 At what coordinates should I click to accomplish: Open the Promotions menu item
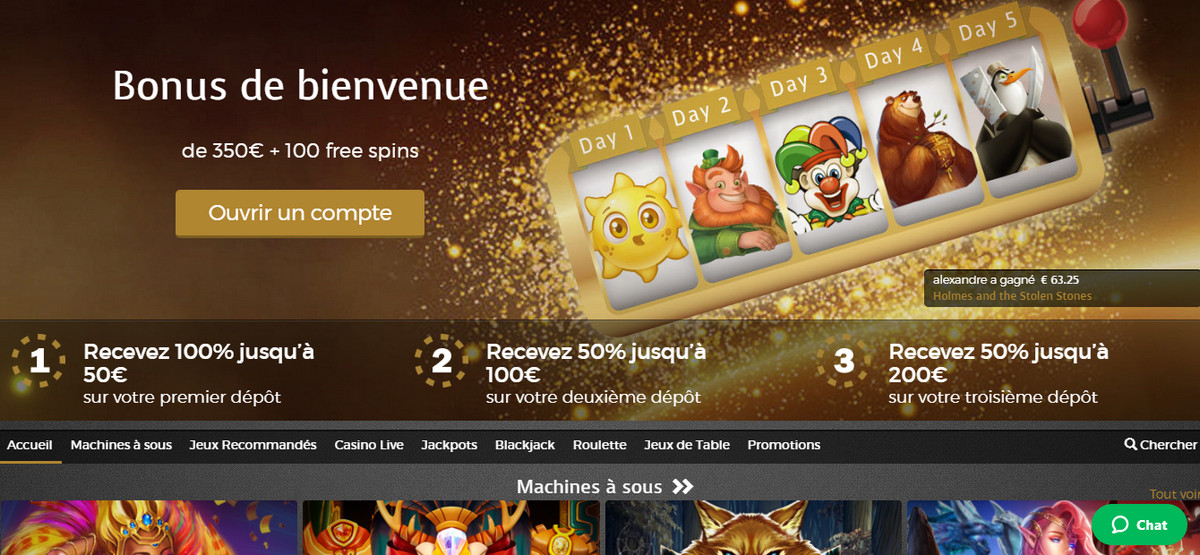784,445
